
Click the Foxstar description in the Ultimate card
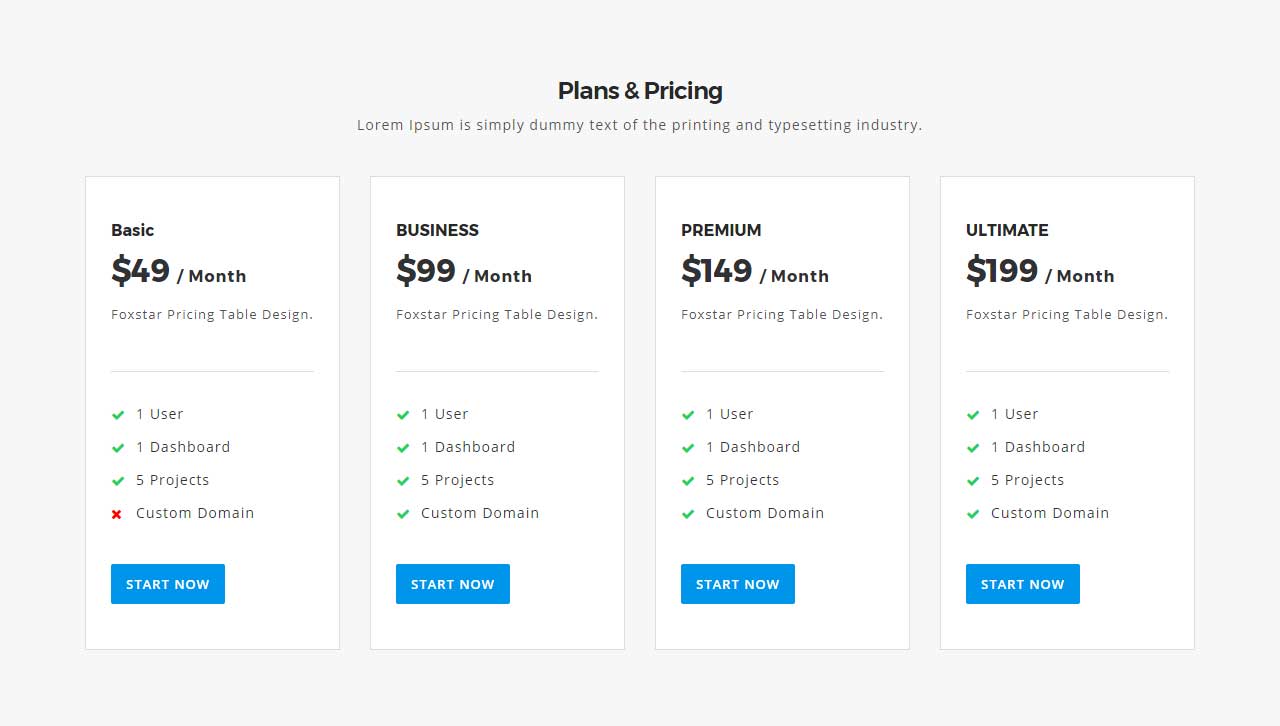[x=1067, y=314]
